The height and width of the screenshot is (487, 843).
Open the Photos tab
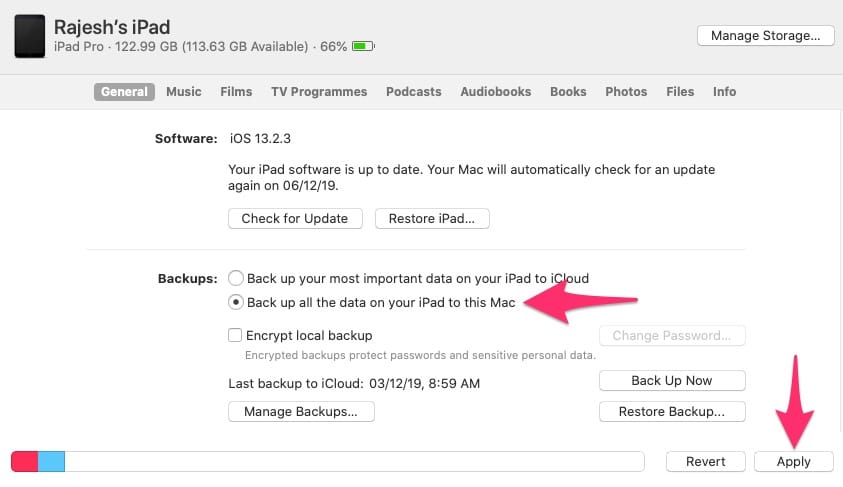[x=626, y=91]
